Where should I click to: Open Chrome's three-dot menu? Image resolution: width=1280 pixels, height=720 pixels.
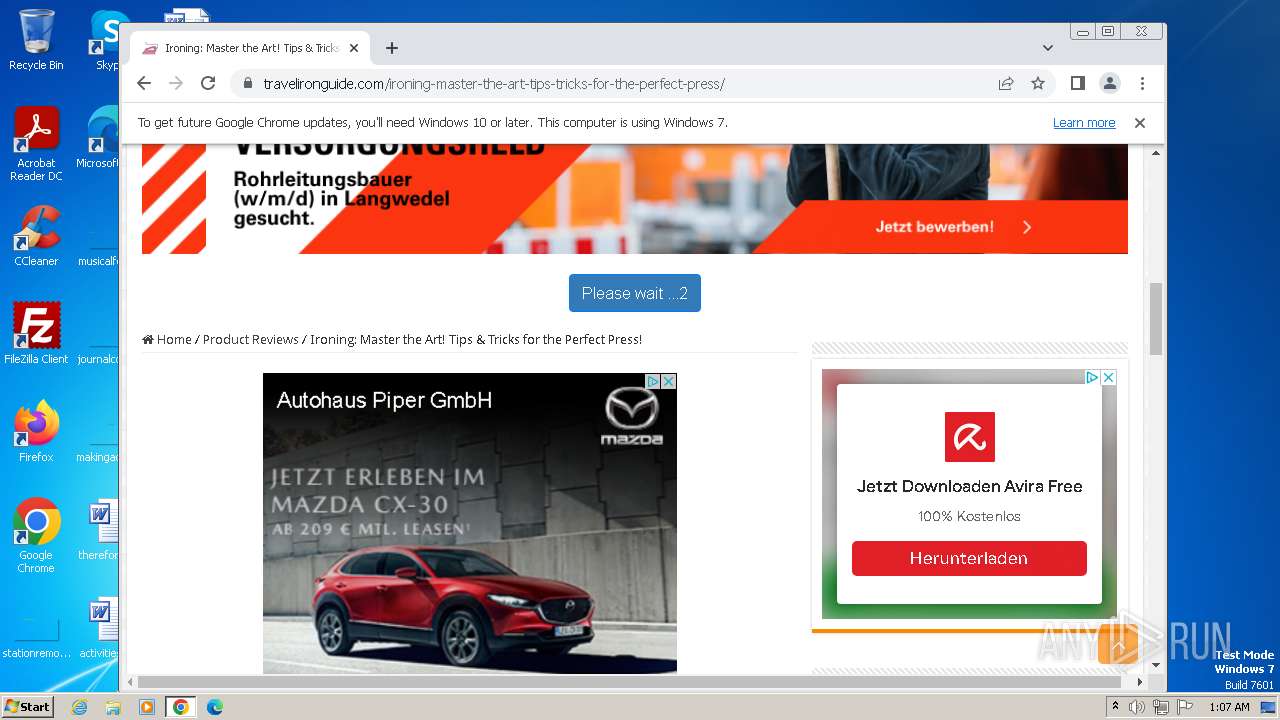pyautogui.click(x=1142, y=84)
